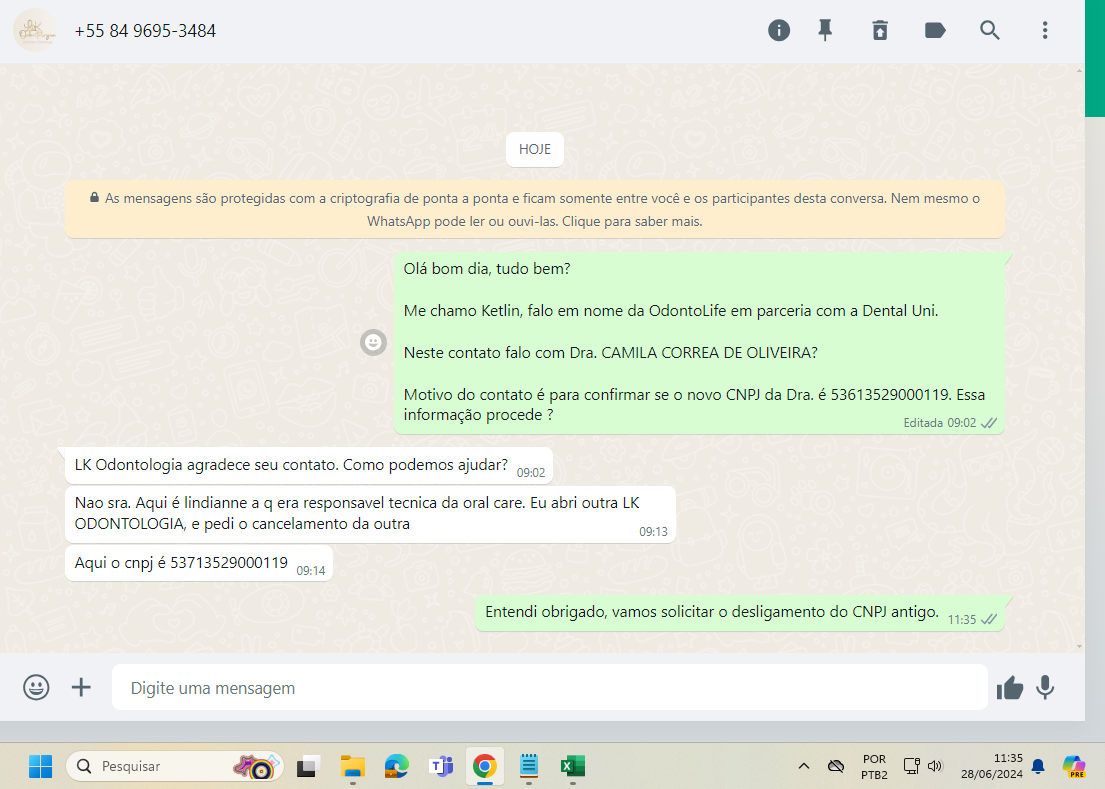
Task: Open the contact profile picture
Action: (35, 30)
